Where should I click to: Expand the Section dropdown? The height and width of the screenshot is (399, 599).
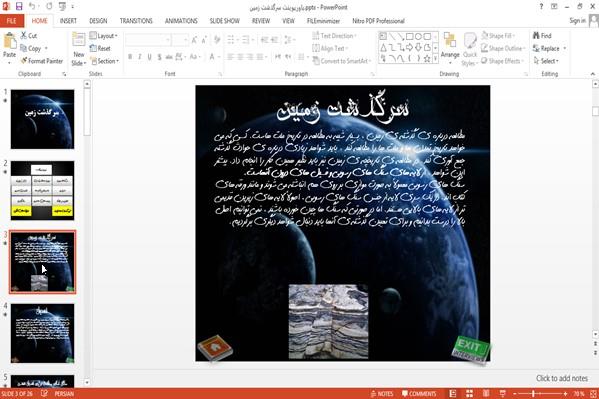point(104,61)
